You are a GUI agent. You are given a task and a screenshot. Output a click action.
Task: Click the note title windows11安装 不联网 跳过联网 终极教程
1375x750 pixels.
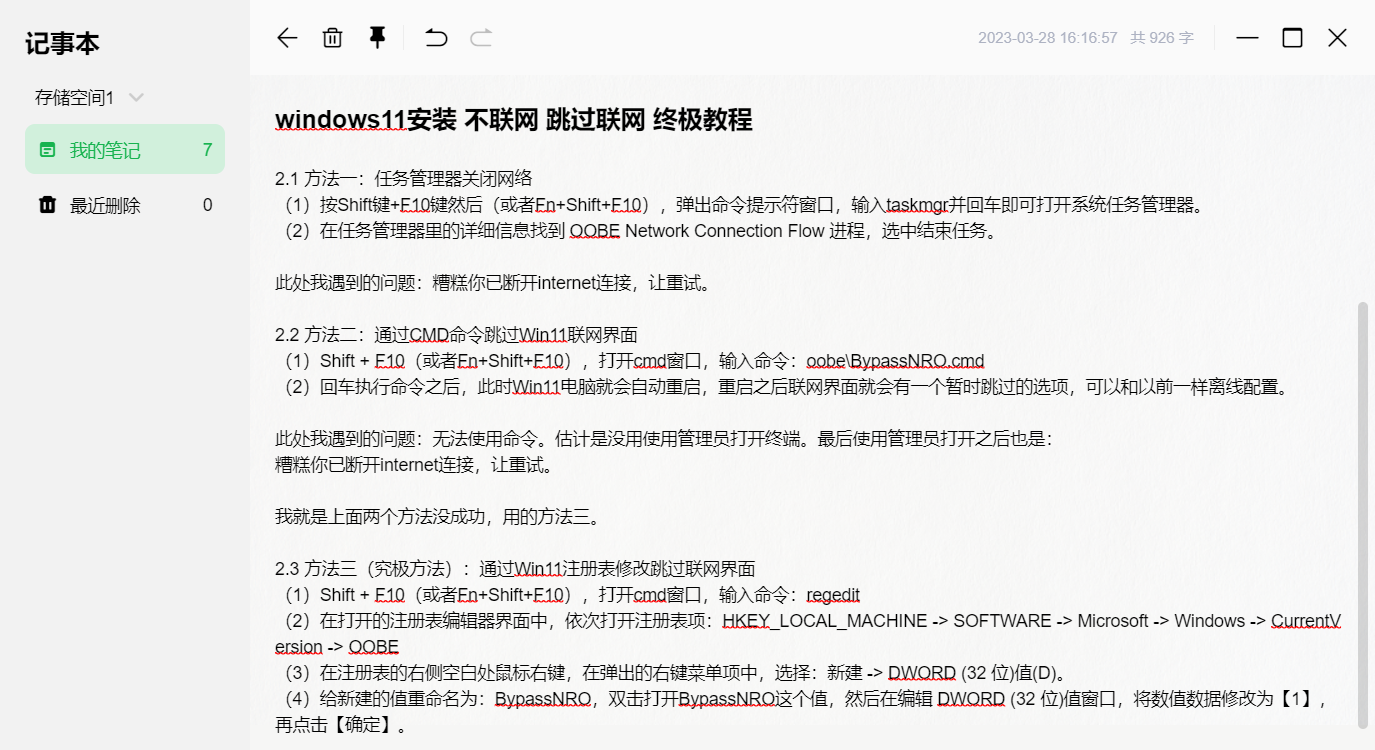pos(513,120)
